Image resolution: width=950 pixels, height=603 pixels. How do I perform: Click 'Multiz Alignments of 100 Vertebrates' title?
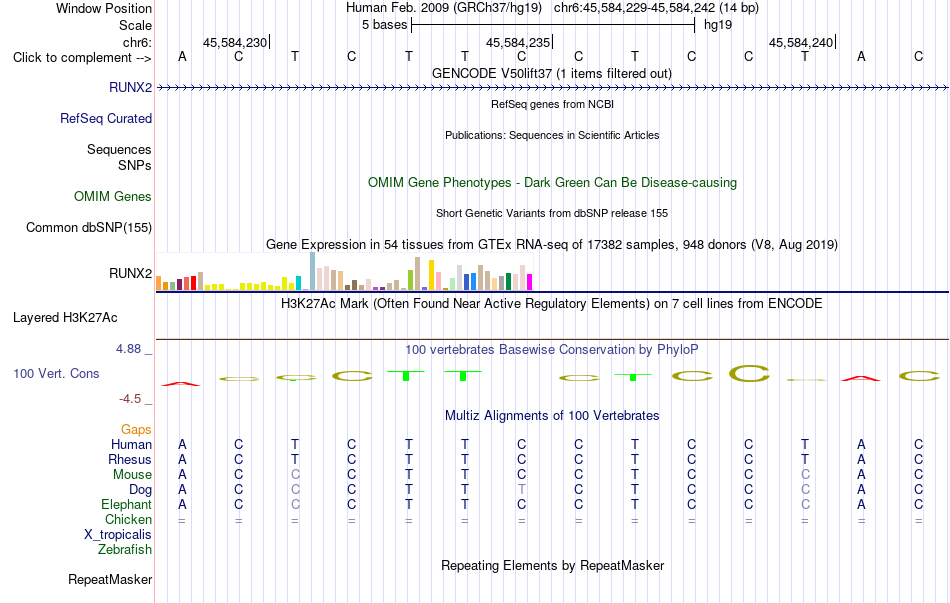tap(552, 415)
